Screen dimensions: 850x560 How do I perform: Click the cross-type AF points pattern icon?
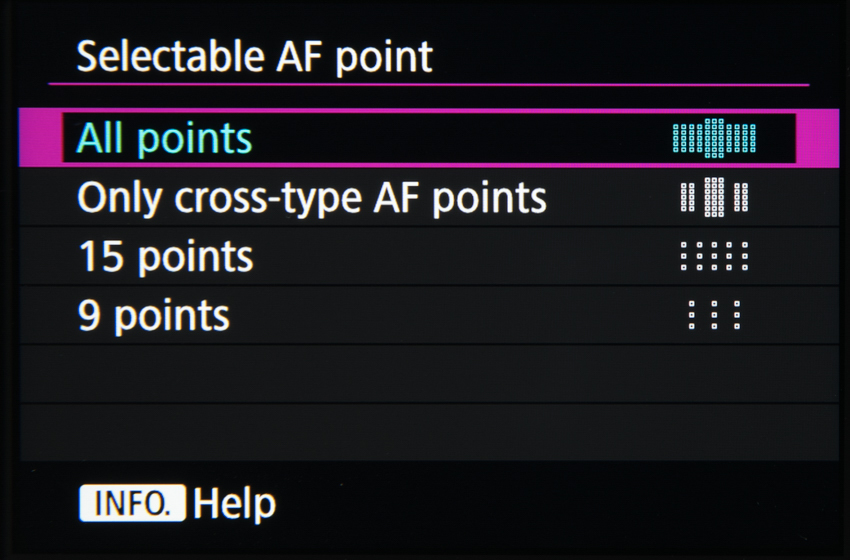[x=714, y=196]
